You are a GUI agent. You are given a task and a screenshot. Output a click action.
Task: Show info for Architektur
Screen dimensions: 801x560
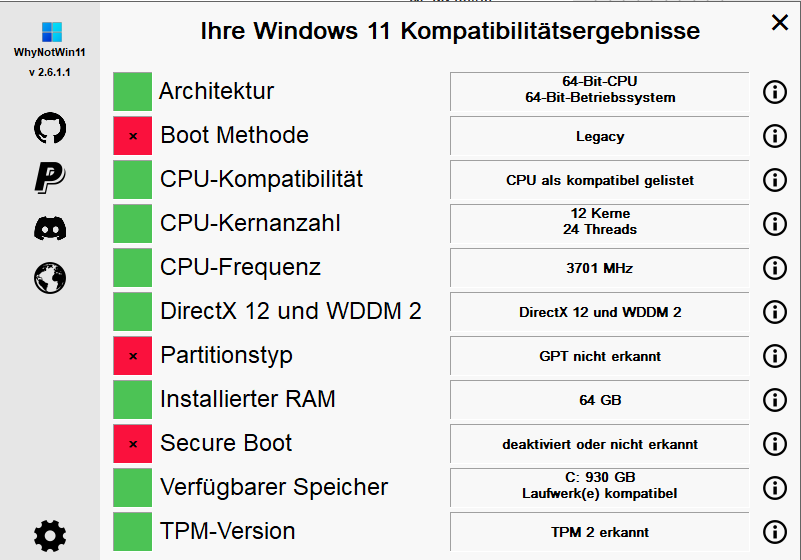pyautogui.click(x=775, y=92)
